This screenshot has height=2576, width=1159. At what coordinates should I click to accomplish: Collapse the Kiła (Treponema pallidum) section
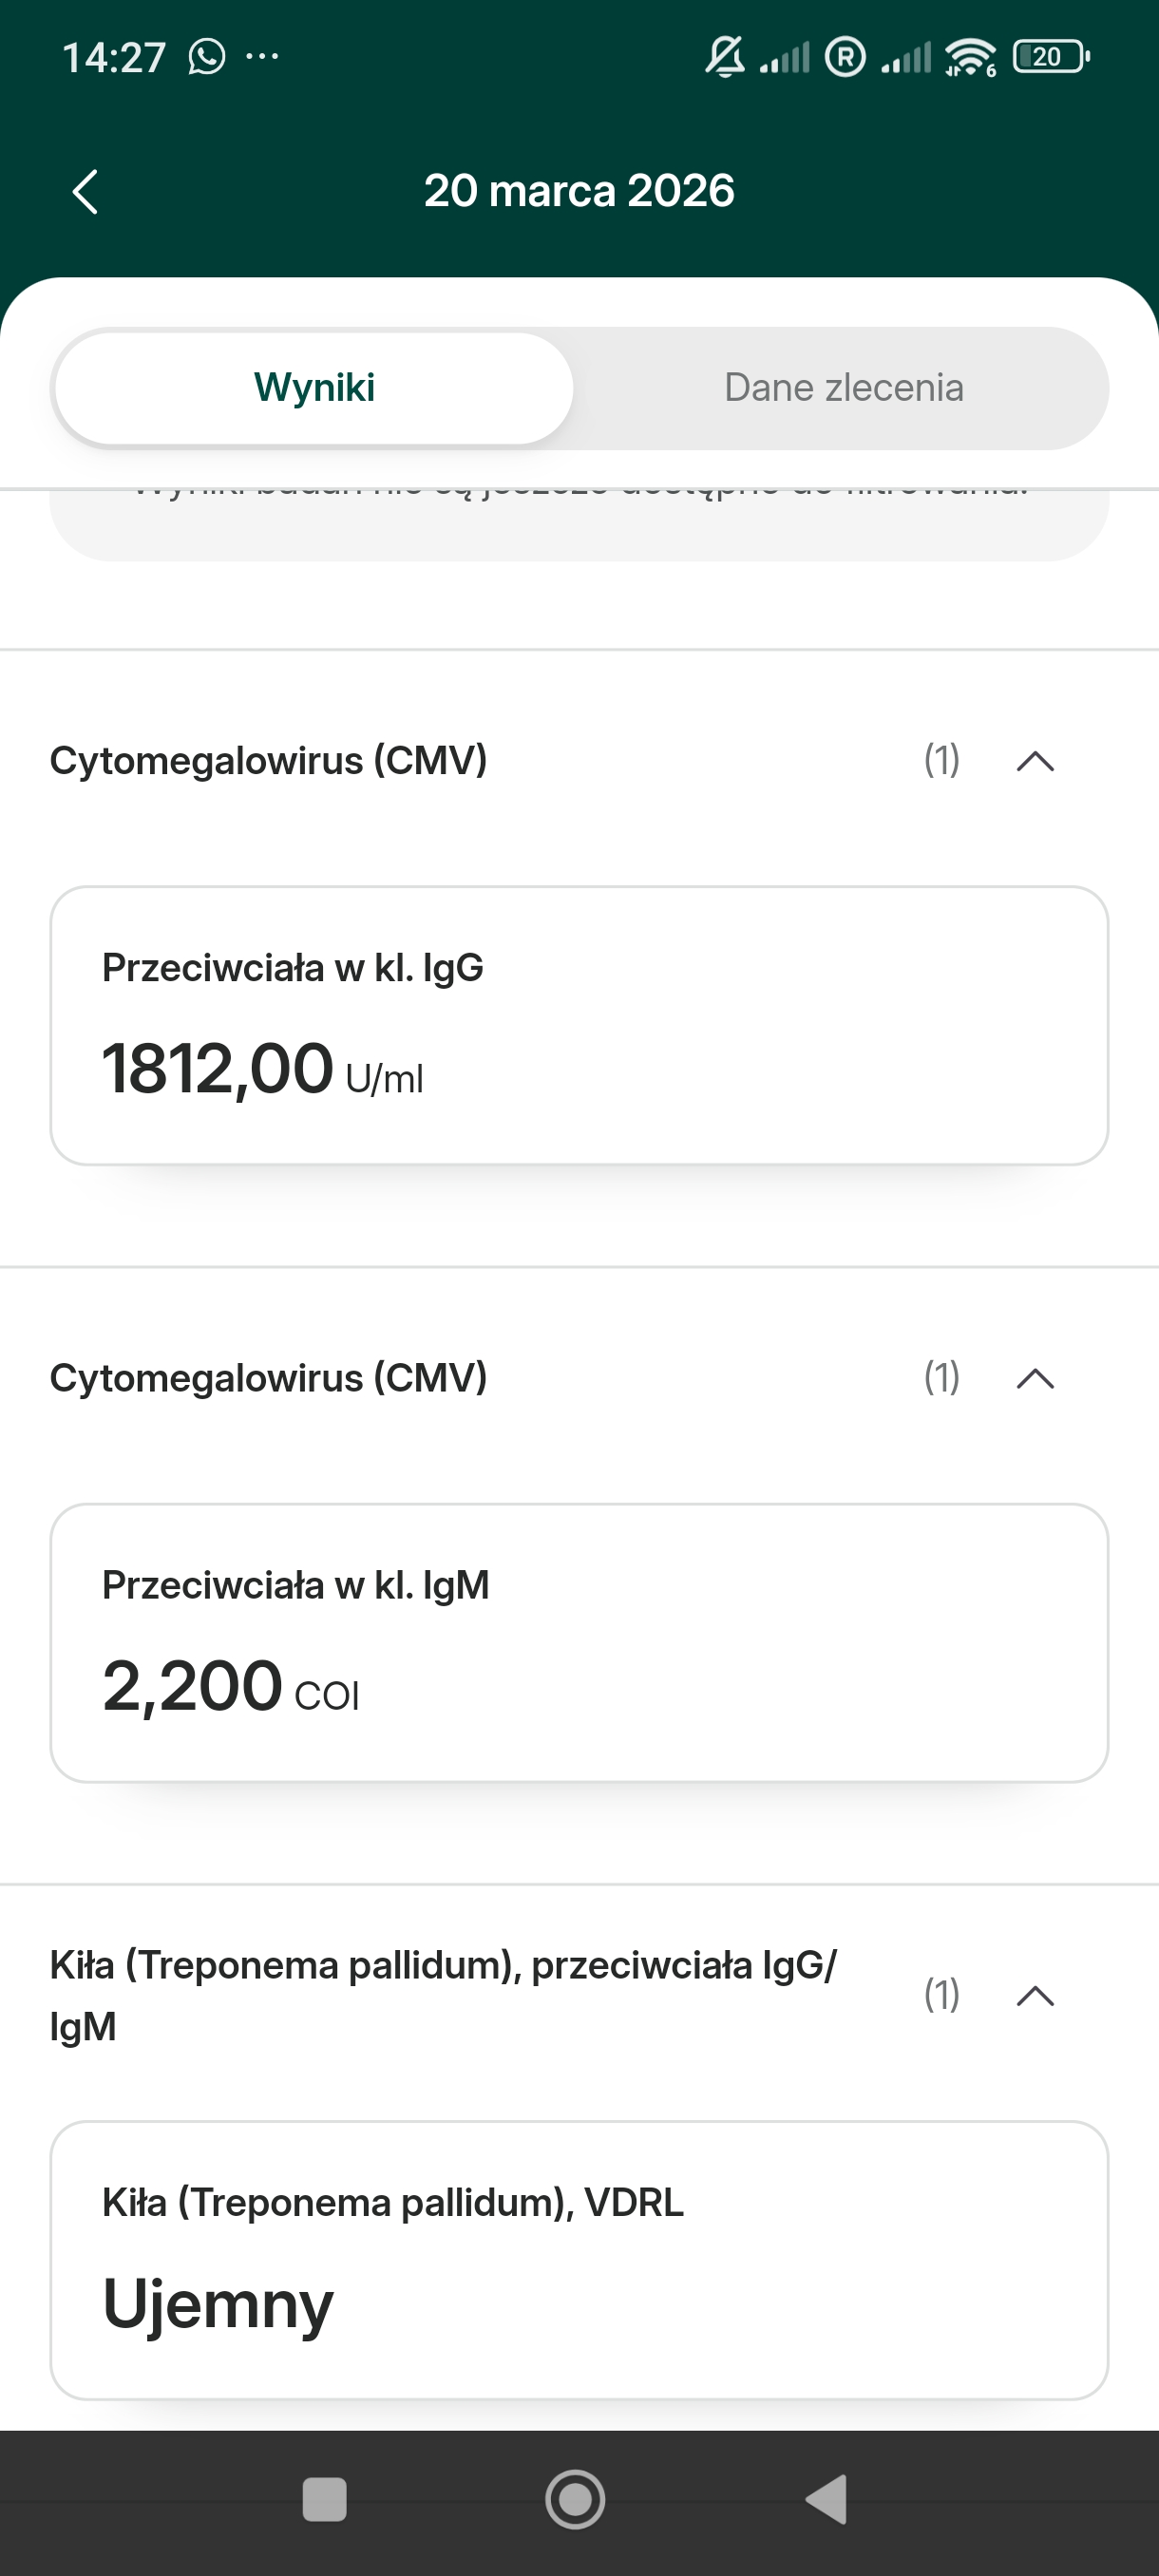1035,1996
